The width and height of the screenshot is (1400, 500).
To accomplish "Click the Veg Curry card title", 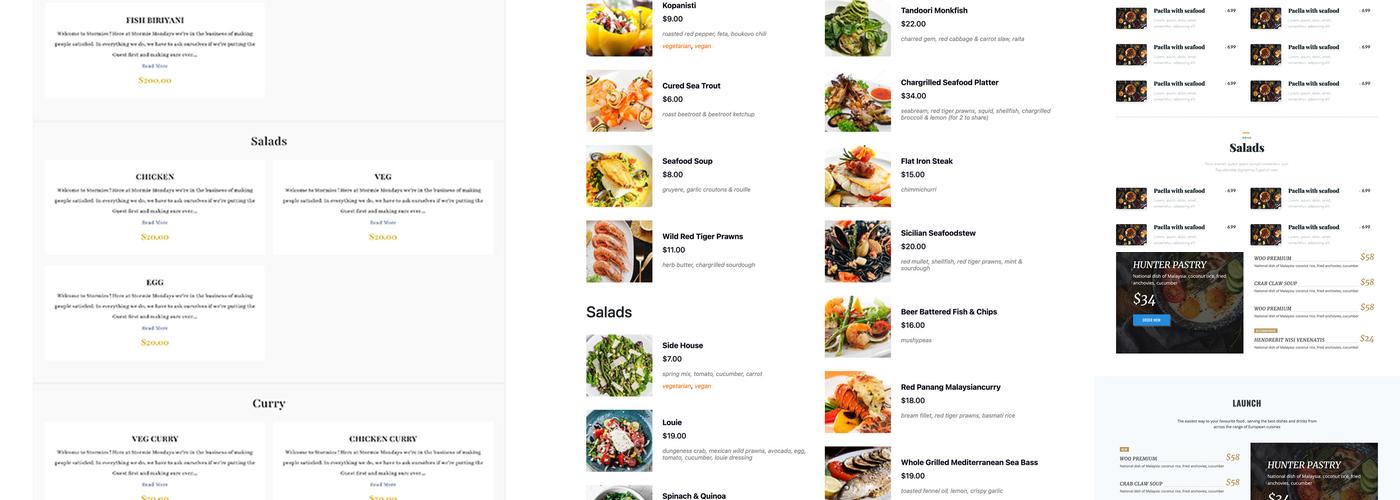I will click(155, 439).
